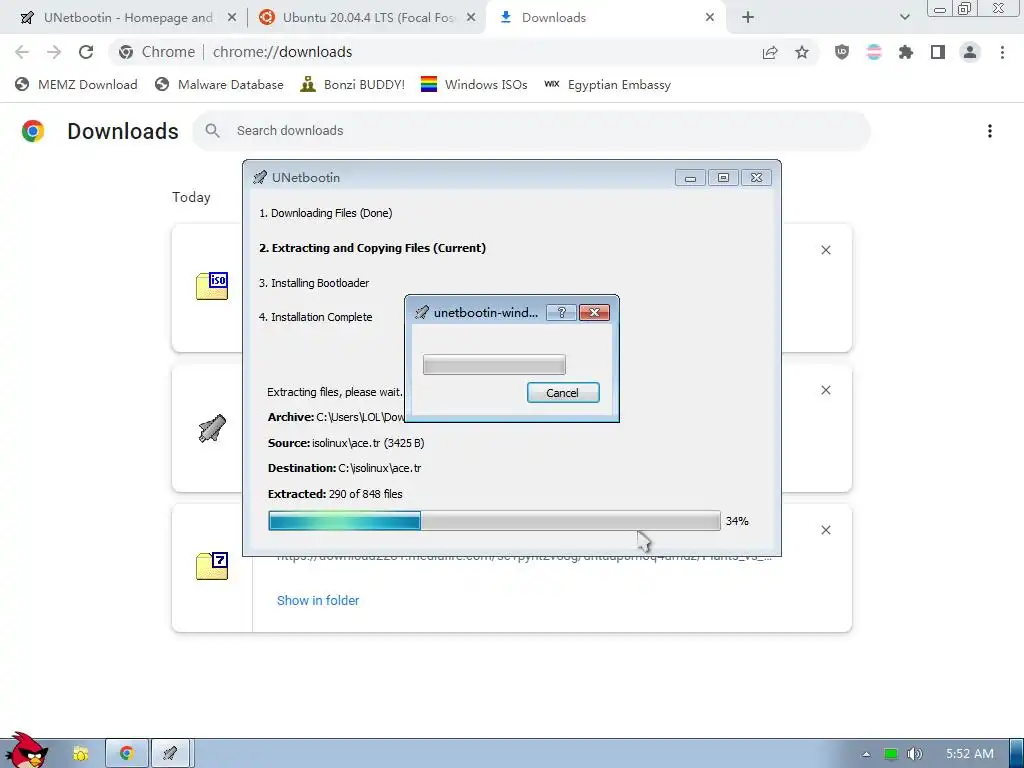Open Chrome's three-dot main menu
1024x768 pixels.
[1002, 52]
